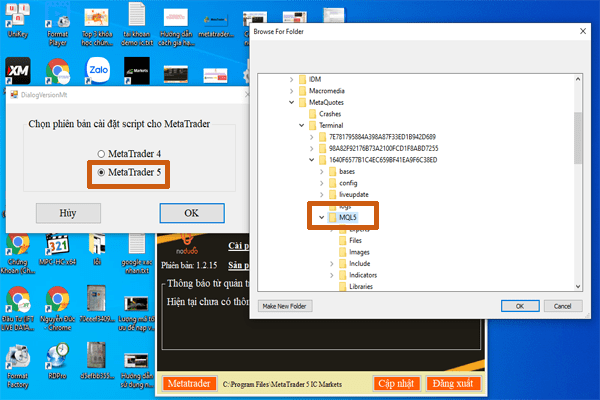Launch MPC-HC x64 media player icon
600x400 pixels.
57,249
